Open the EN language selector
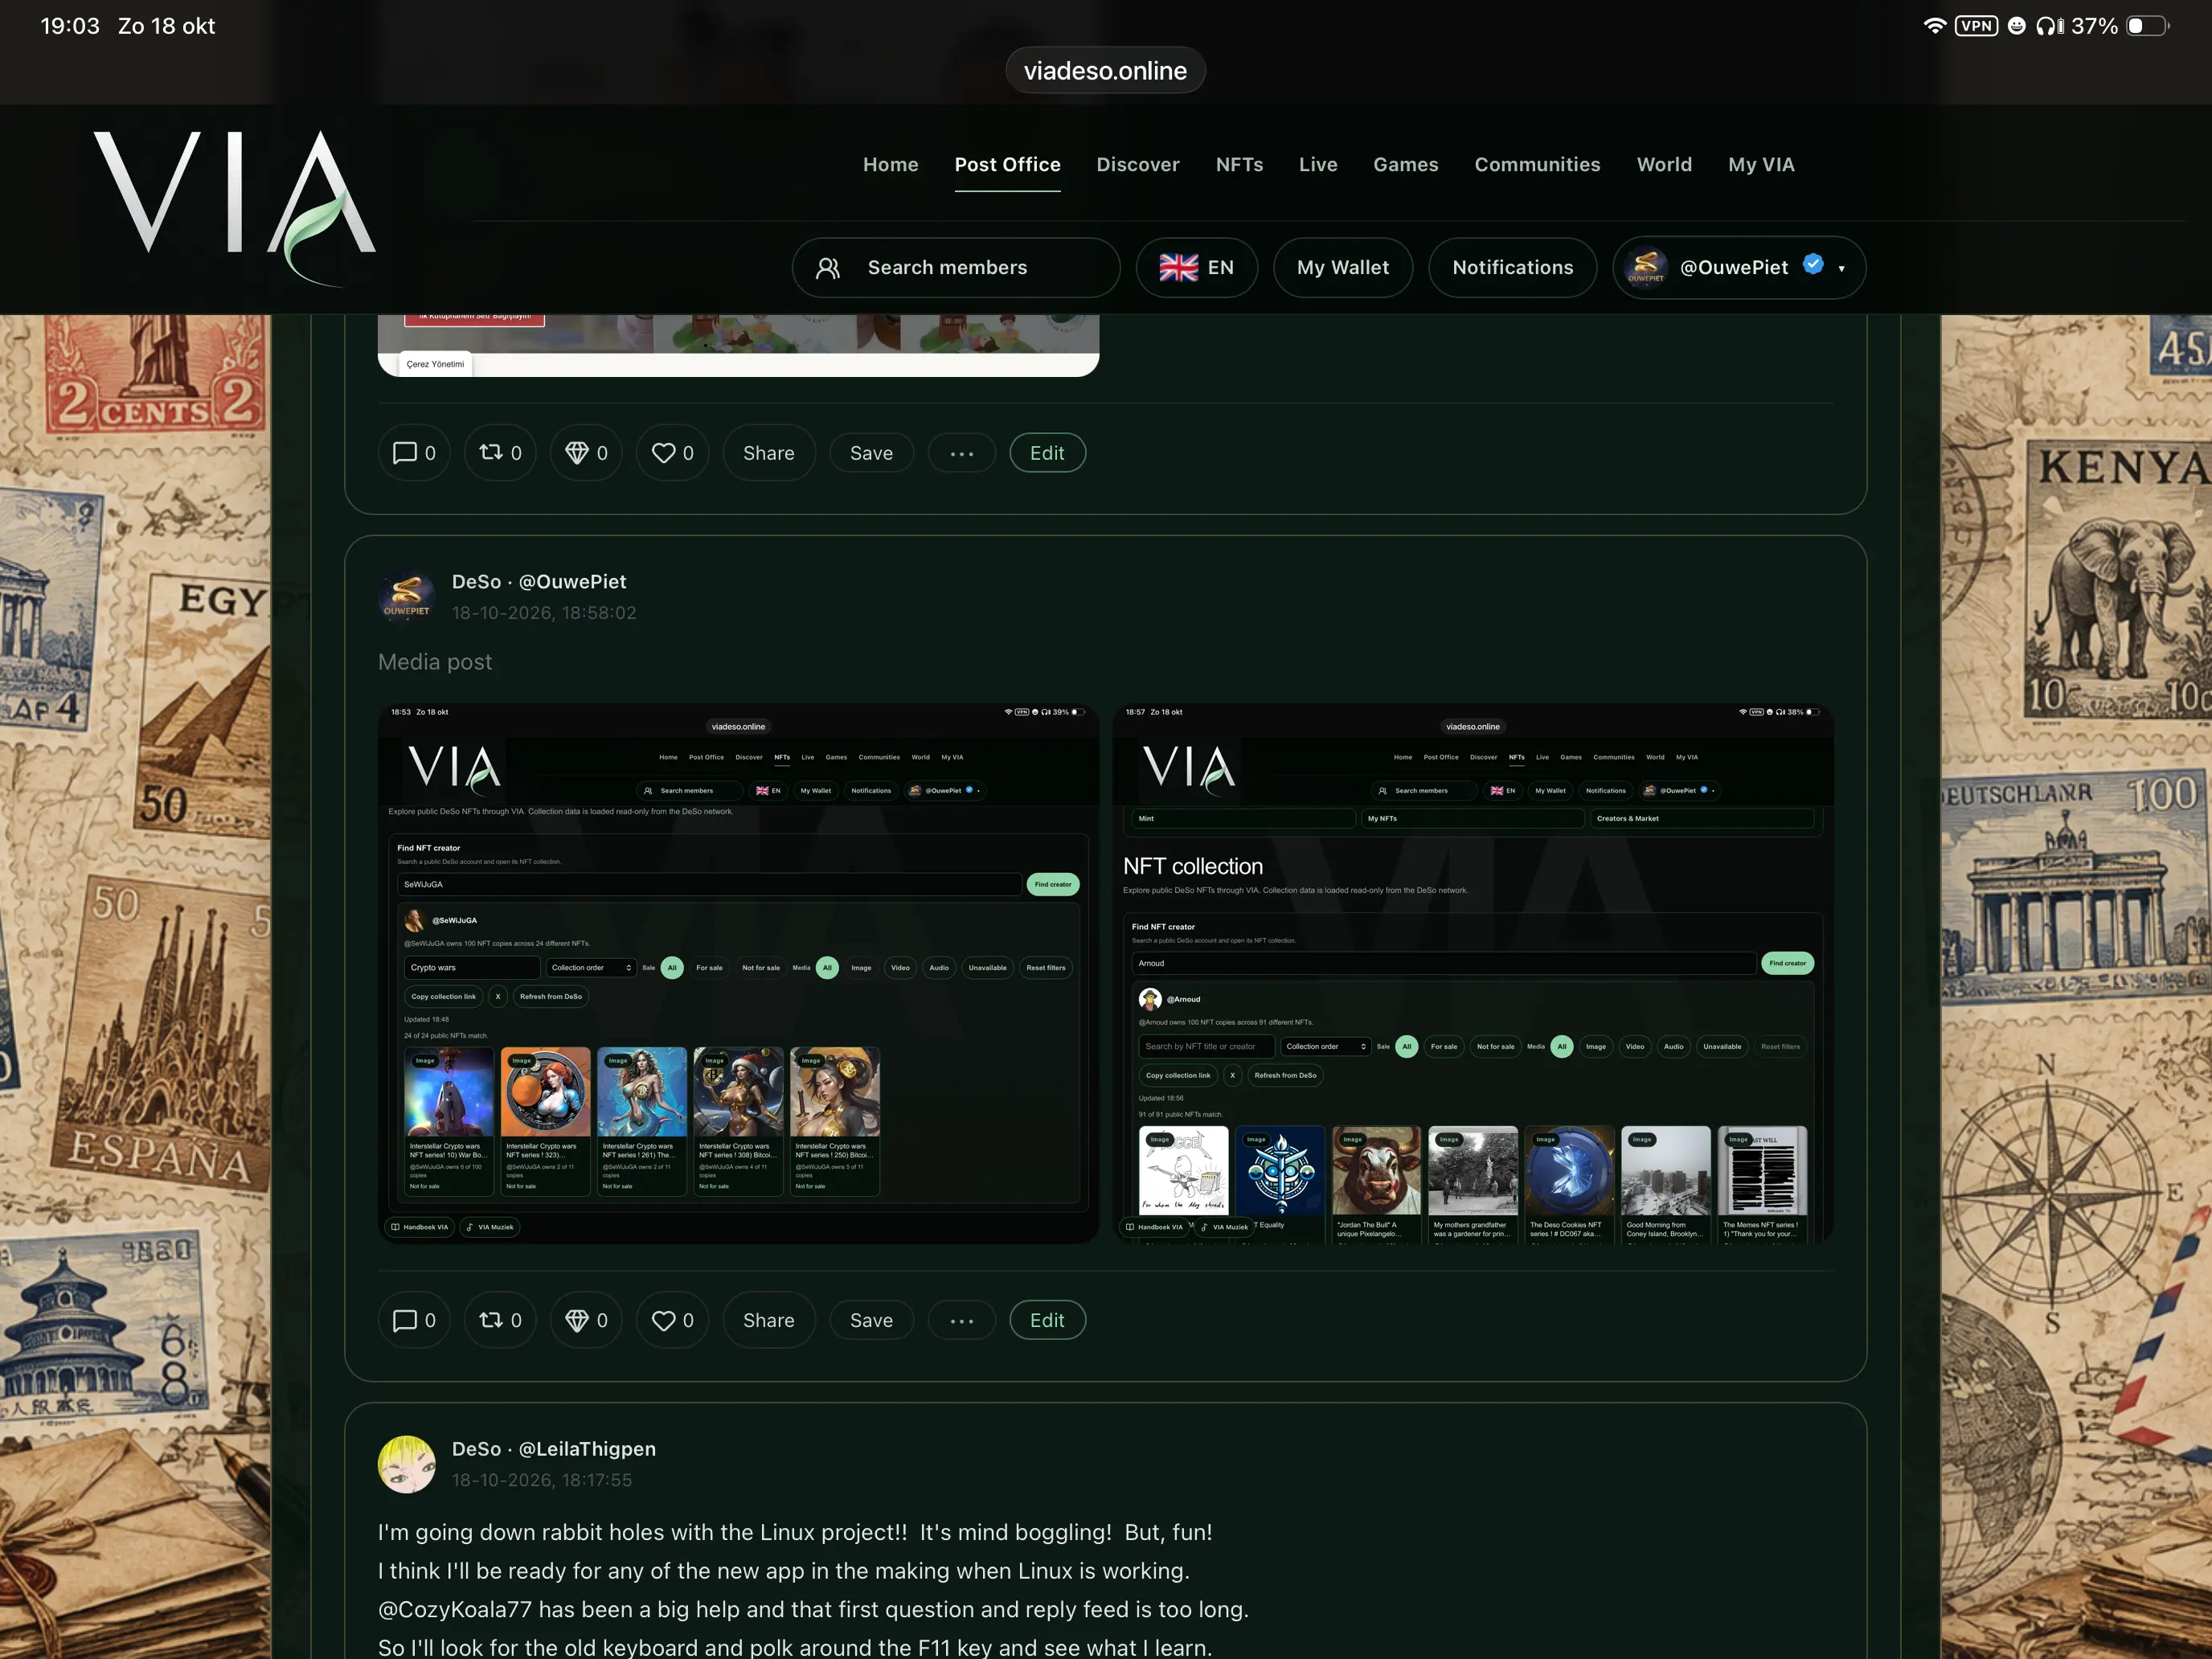This screenshot has height=1659, width=2212. pyautogui.click(x=1196, y=267)
